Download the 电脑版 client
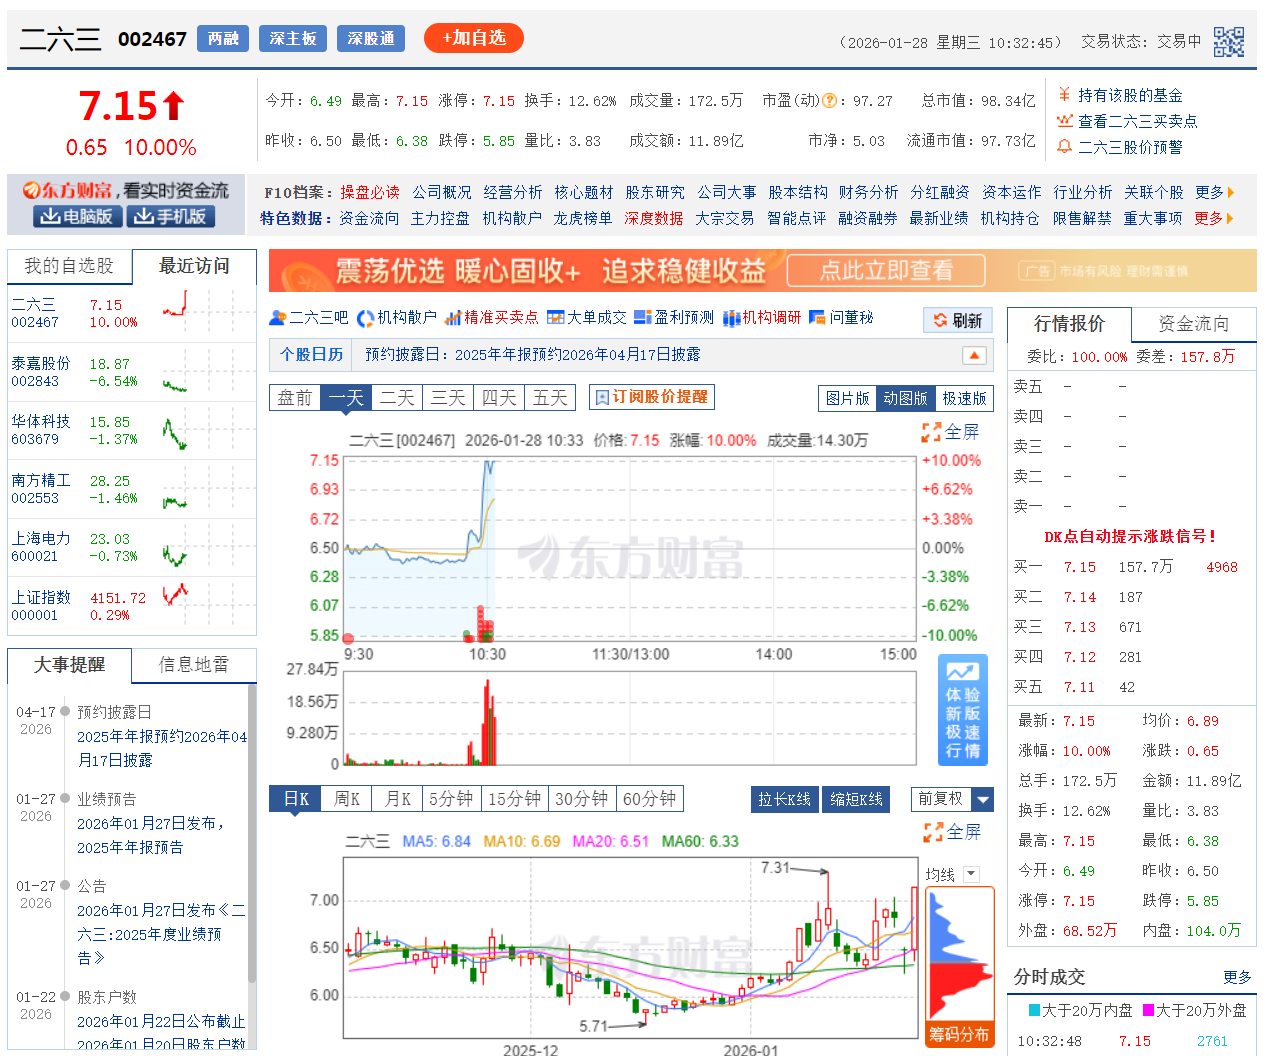The image size is (1281, 1056). pos(77,216)
